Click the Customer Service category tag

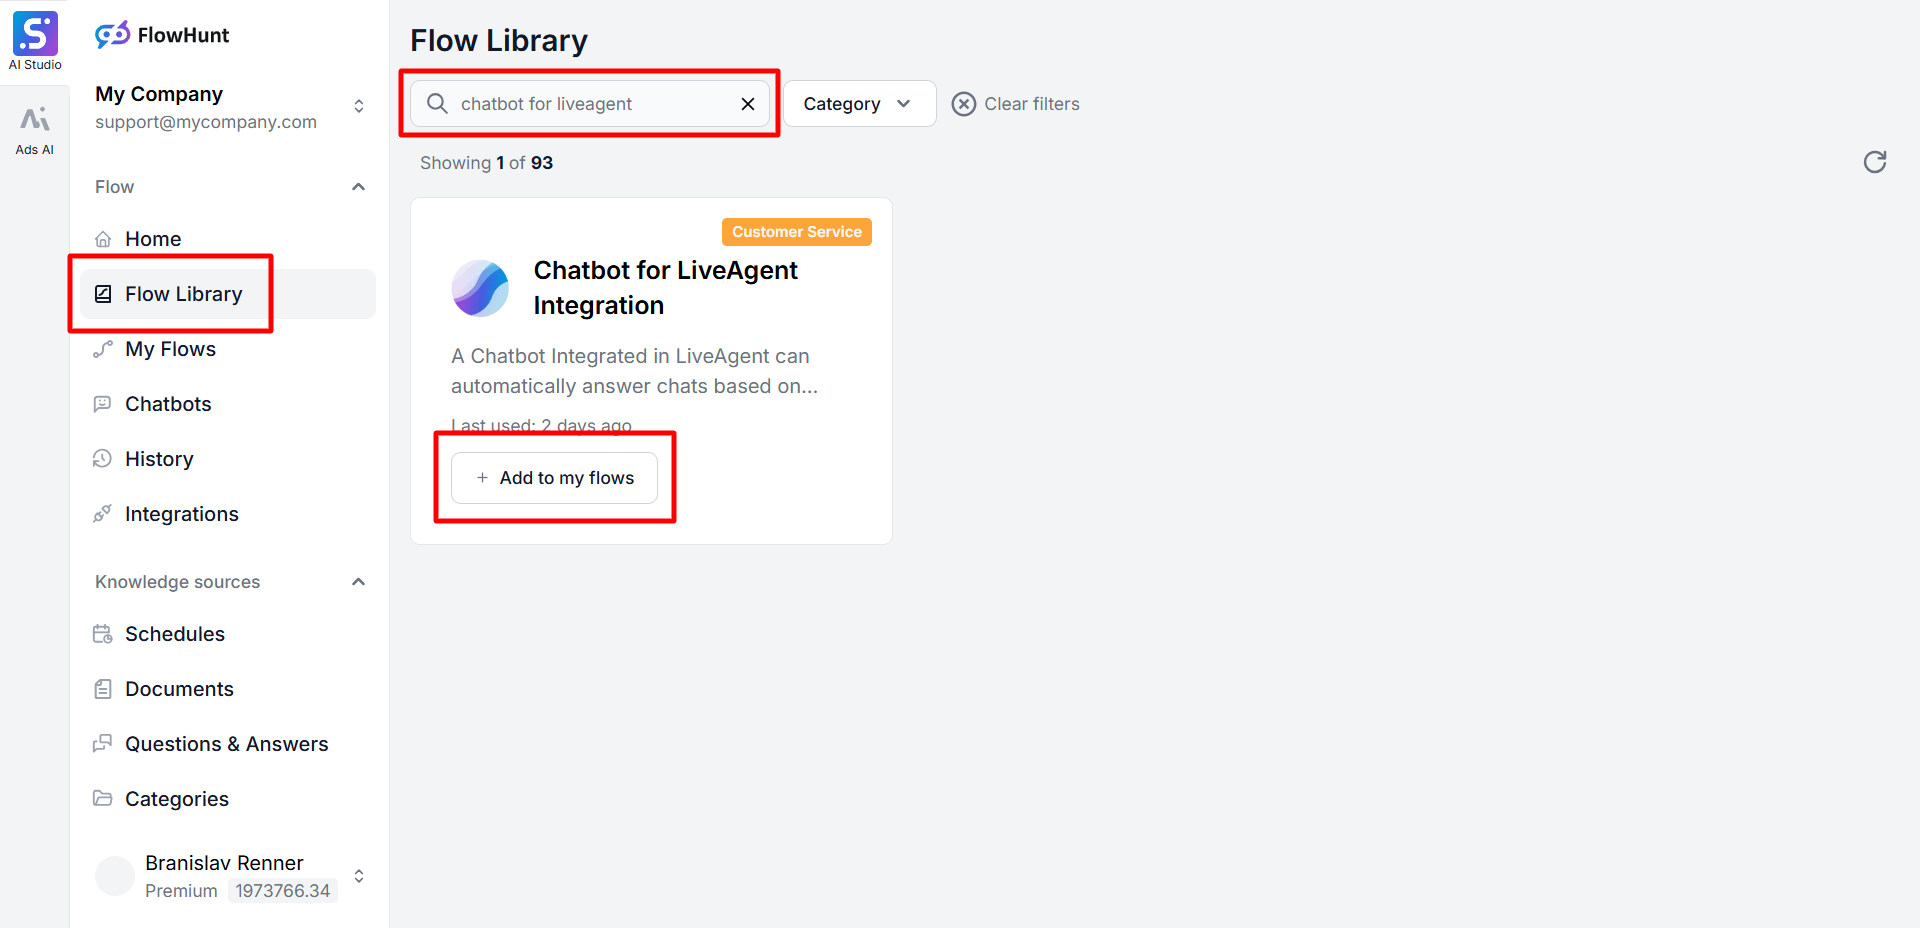coord(797,232)
